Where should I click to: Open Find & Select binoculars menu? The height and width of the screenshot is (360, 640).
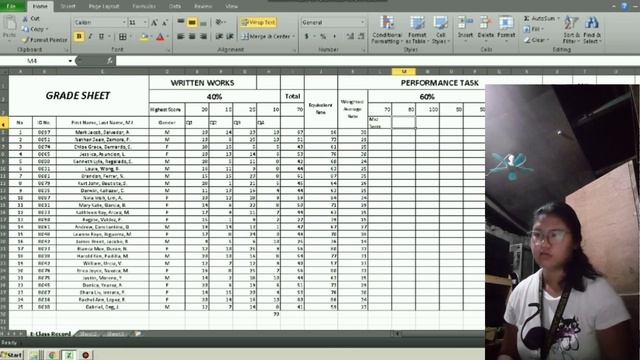point(592,29)
